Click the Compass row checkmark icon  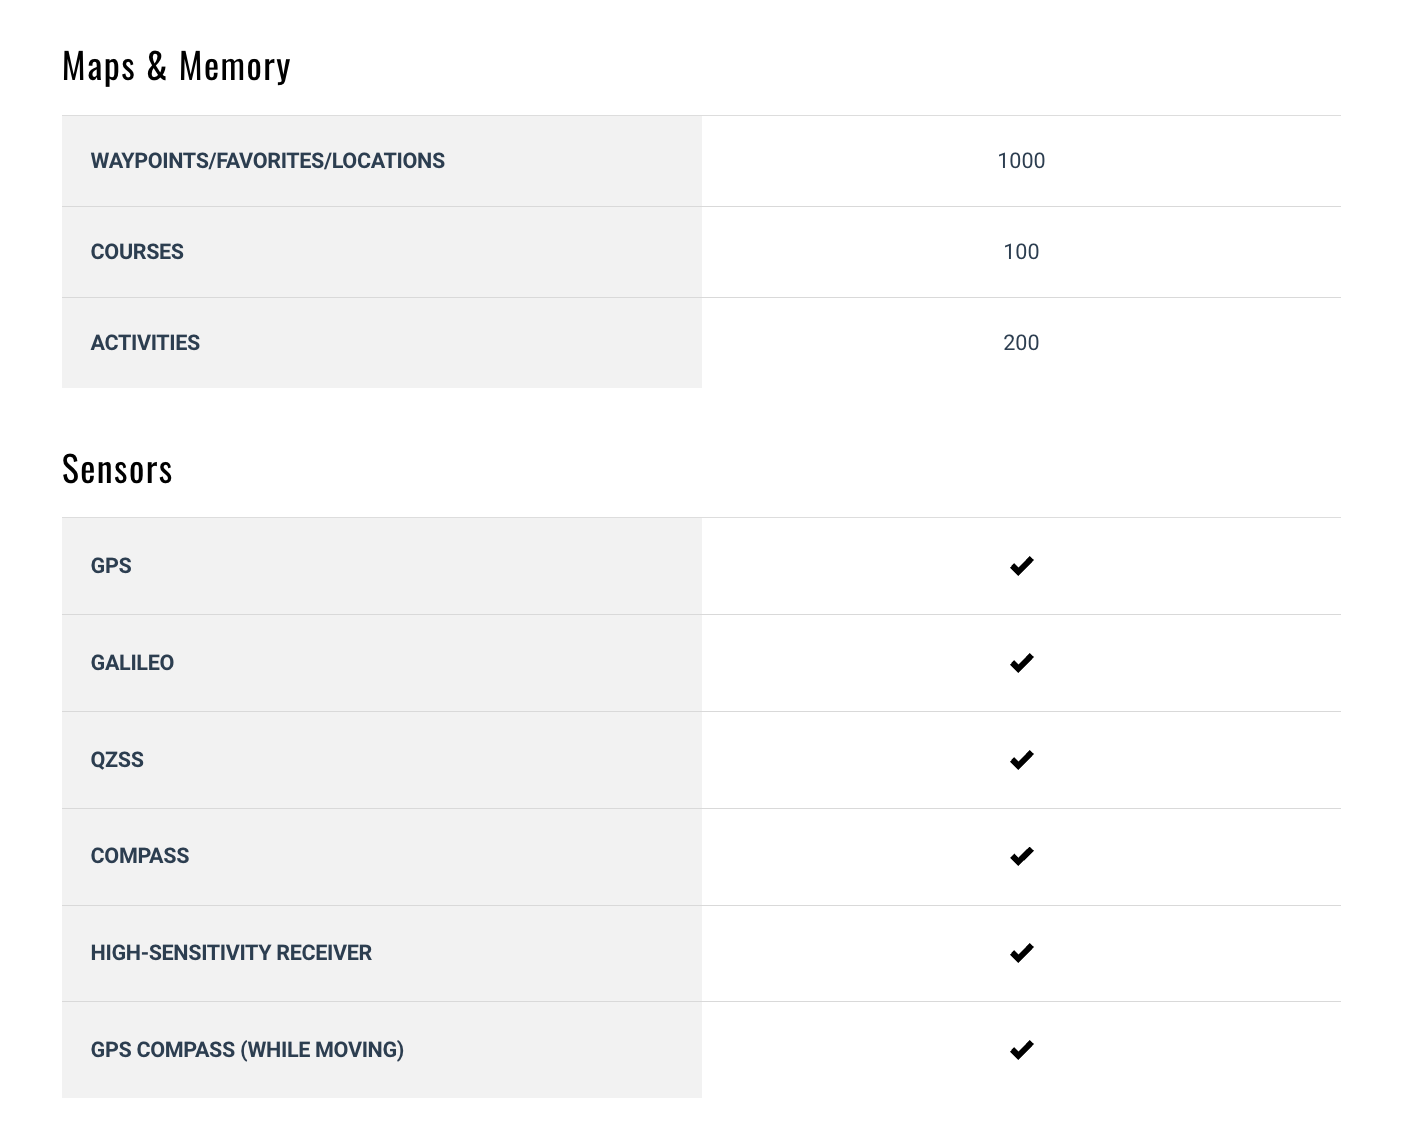[1021, 856]
